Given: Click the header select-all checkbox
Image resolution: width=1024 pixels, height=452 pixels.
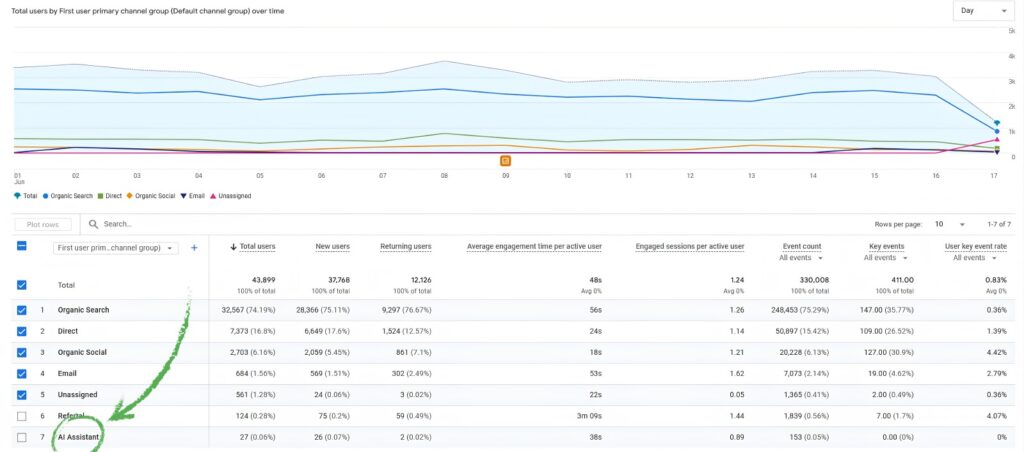Looking at the screenshot, I should tap(22, 246).
